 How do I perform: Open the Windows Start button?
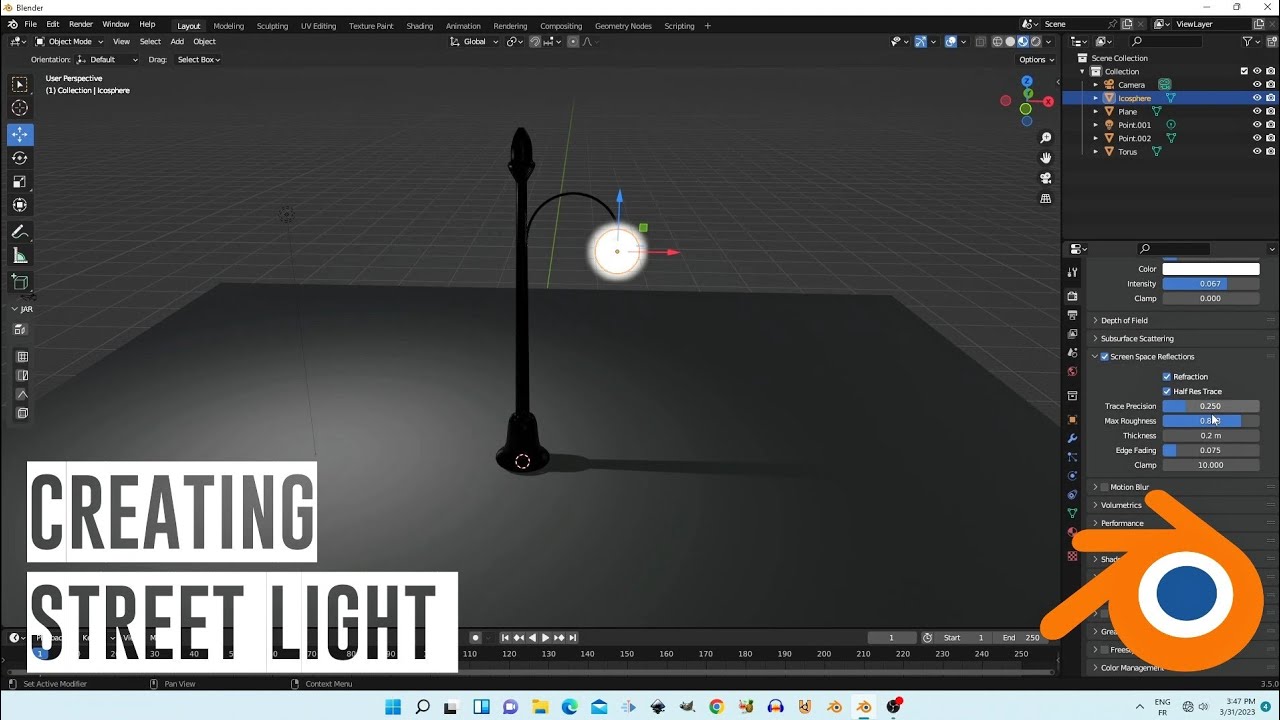(x=393, y=707)
